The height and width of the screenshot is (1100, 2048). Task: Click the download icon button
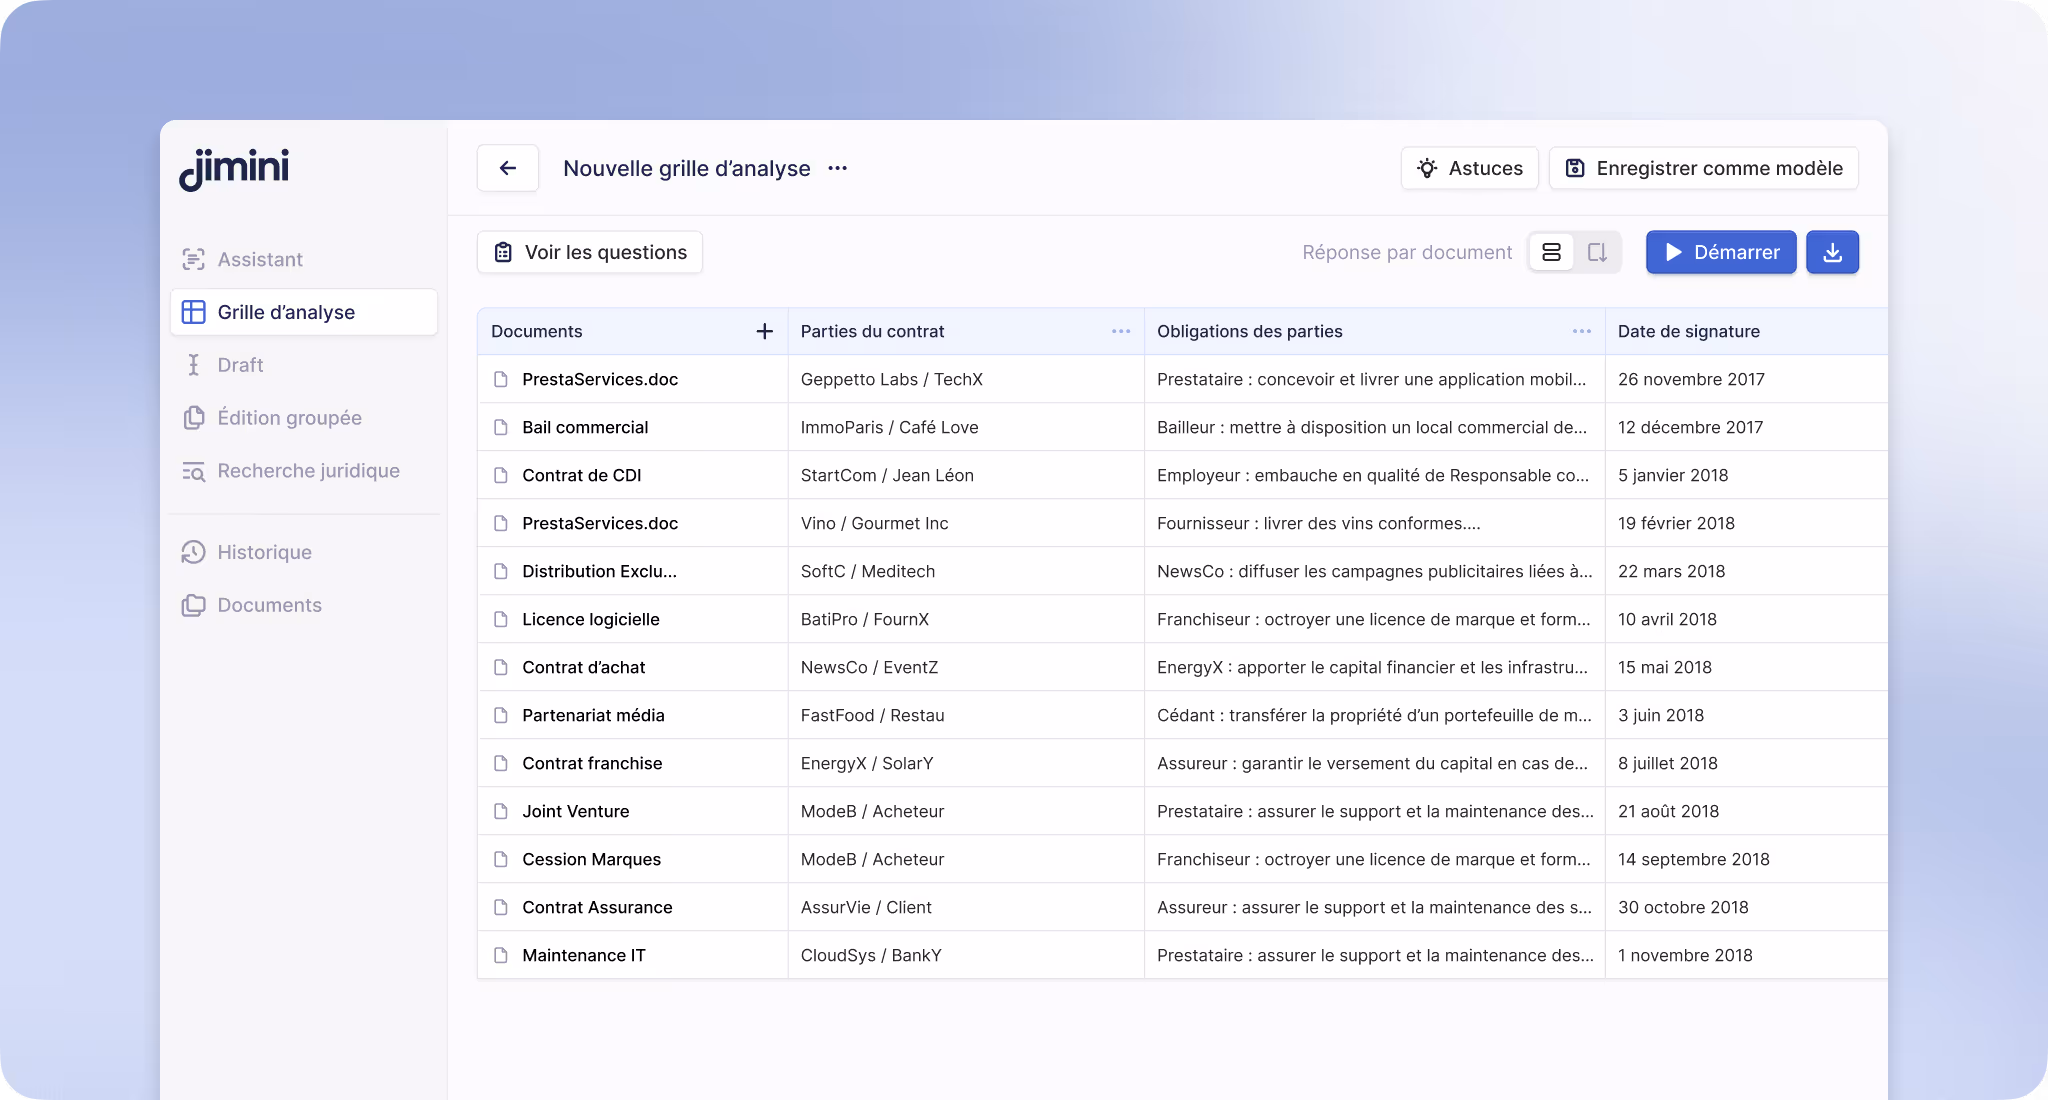click(x=1832, y=252)
